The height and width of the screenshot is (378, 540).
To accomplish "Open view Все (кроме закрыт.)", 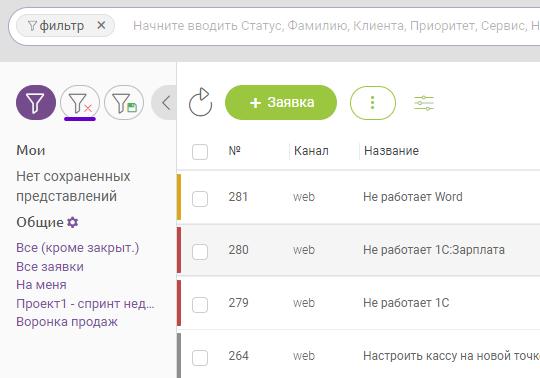I will (x=77, y=248).
